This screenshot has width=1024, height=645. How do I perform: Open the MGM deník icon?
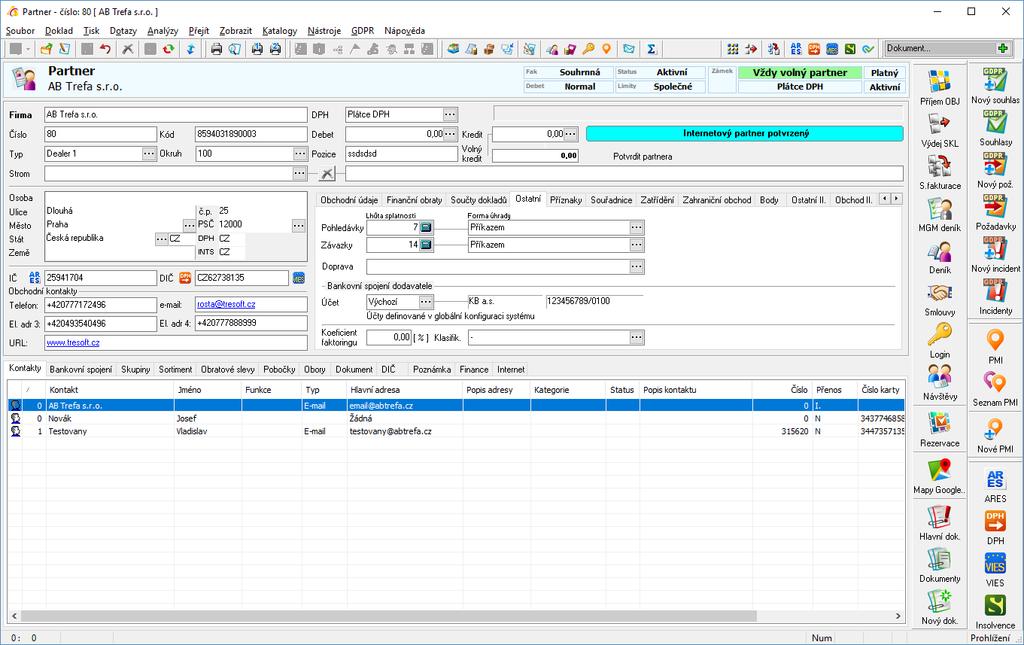(x=939, y=214)
